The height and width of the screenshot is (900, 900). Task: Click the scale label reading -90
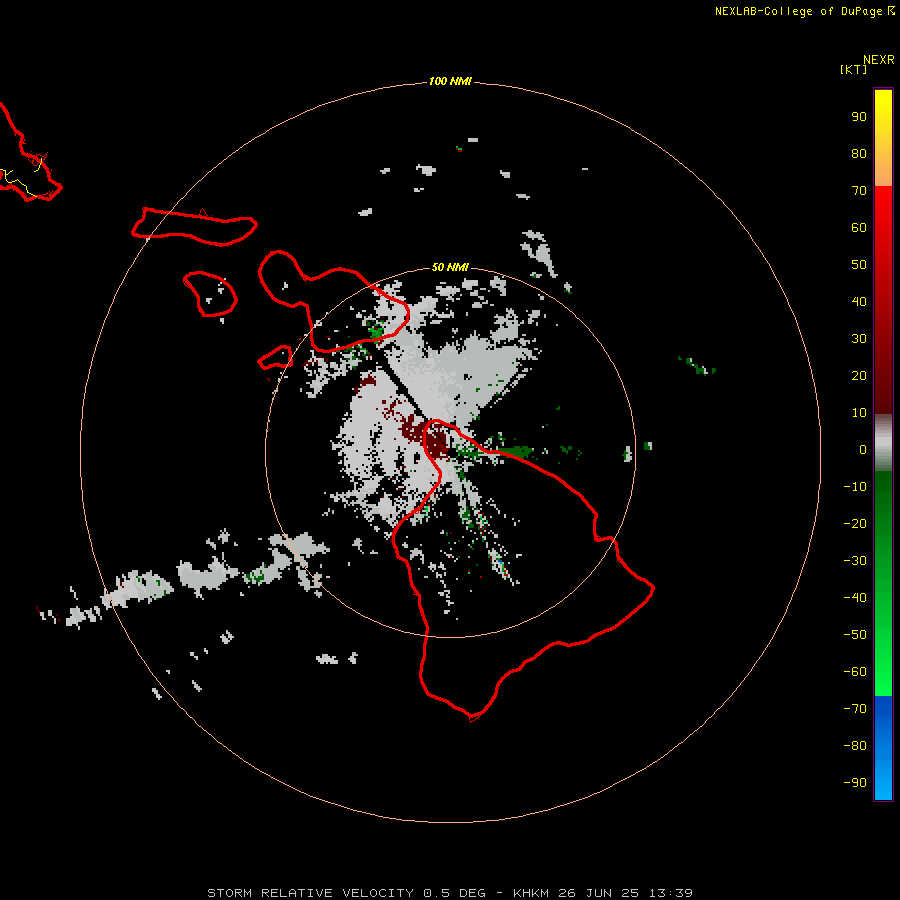855,783
